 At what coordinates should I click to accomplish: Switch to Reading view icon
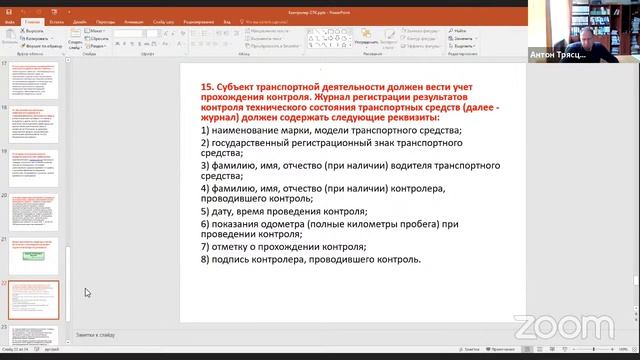pyautogui.click(x=552, y=350)
